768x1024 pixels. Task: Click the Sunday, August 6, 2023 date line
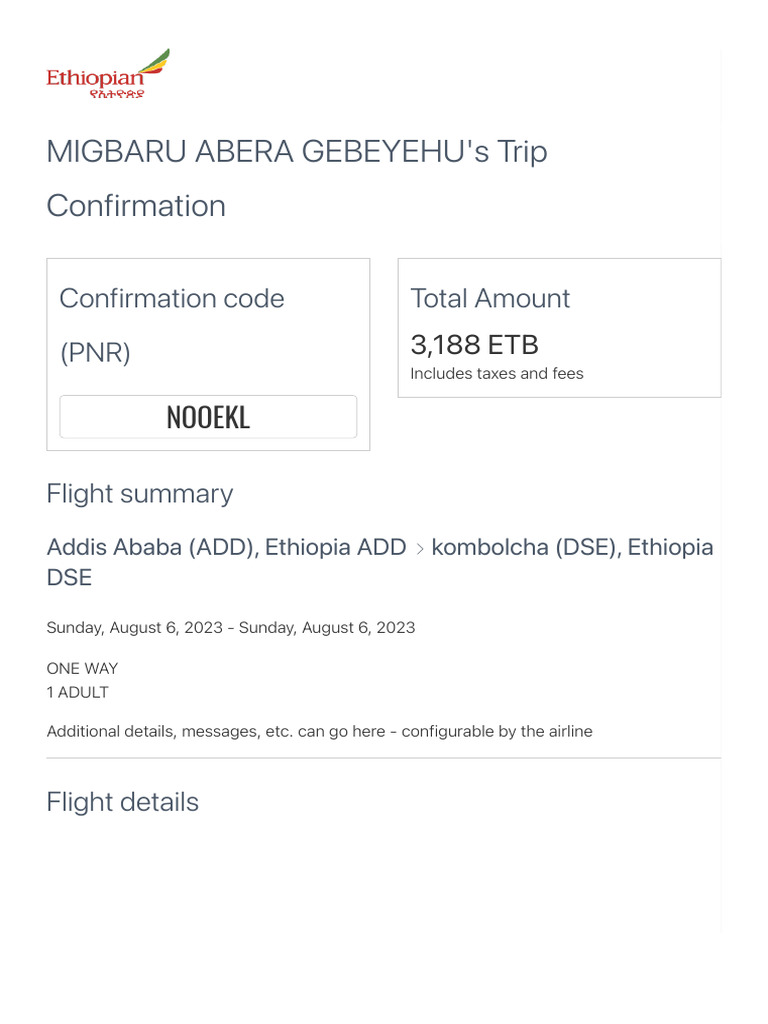(230, 628)
